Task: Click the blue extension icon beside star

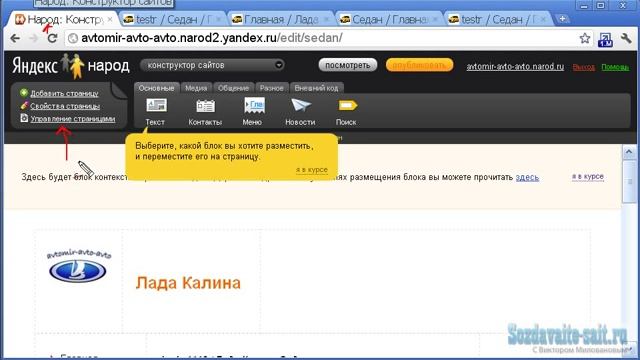Action: 605,39
